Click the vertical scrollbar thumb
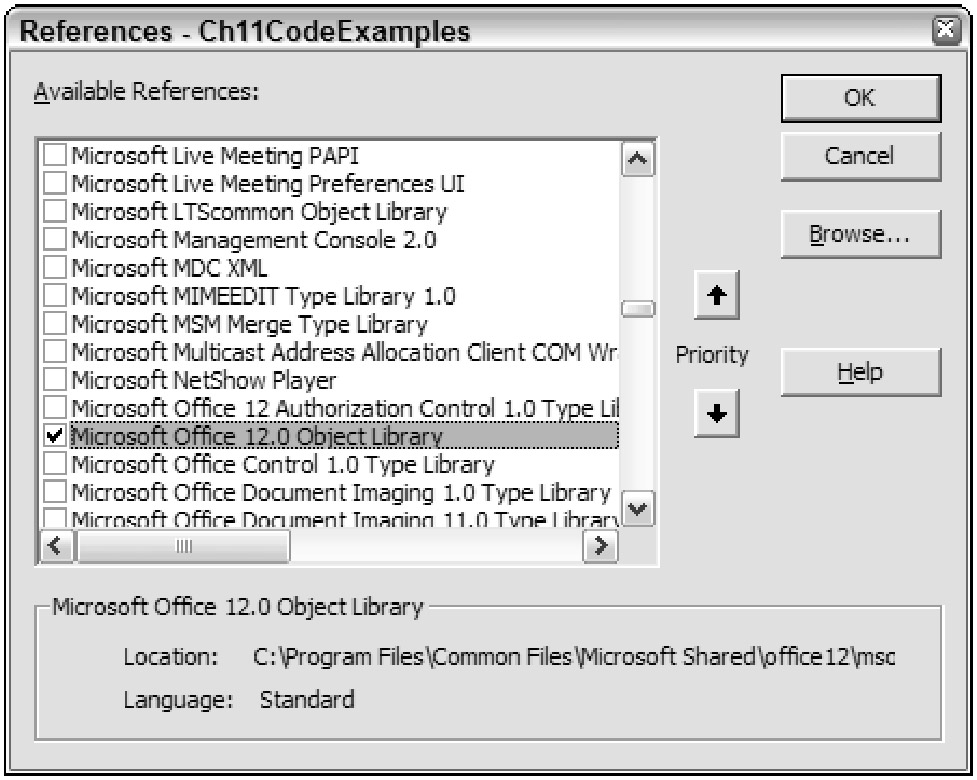This screenshot has width=977, height=780. pos(638,309)
